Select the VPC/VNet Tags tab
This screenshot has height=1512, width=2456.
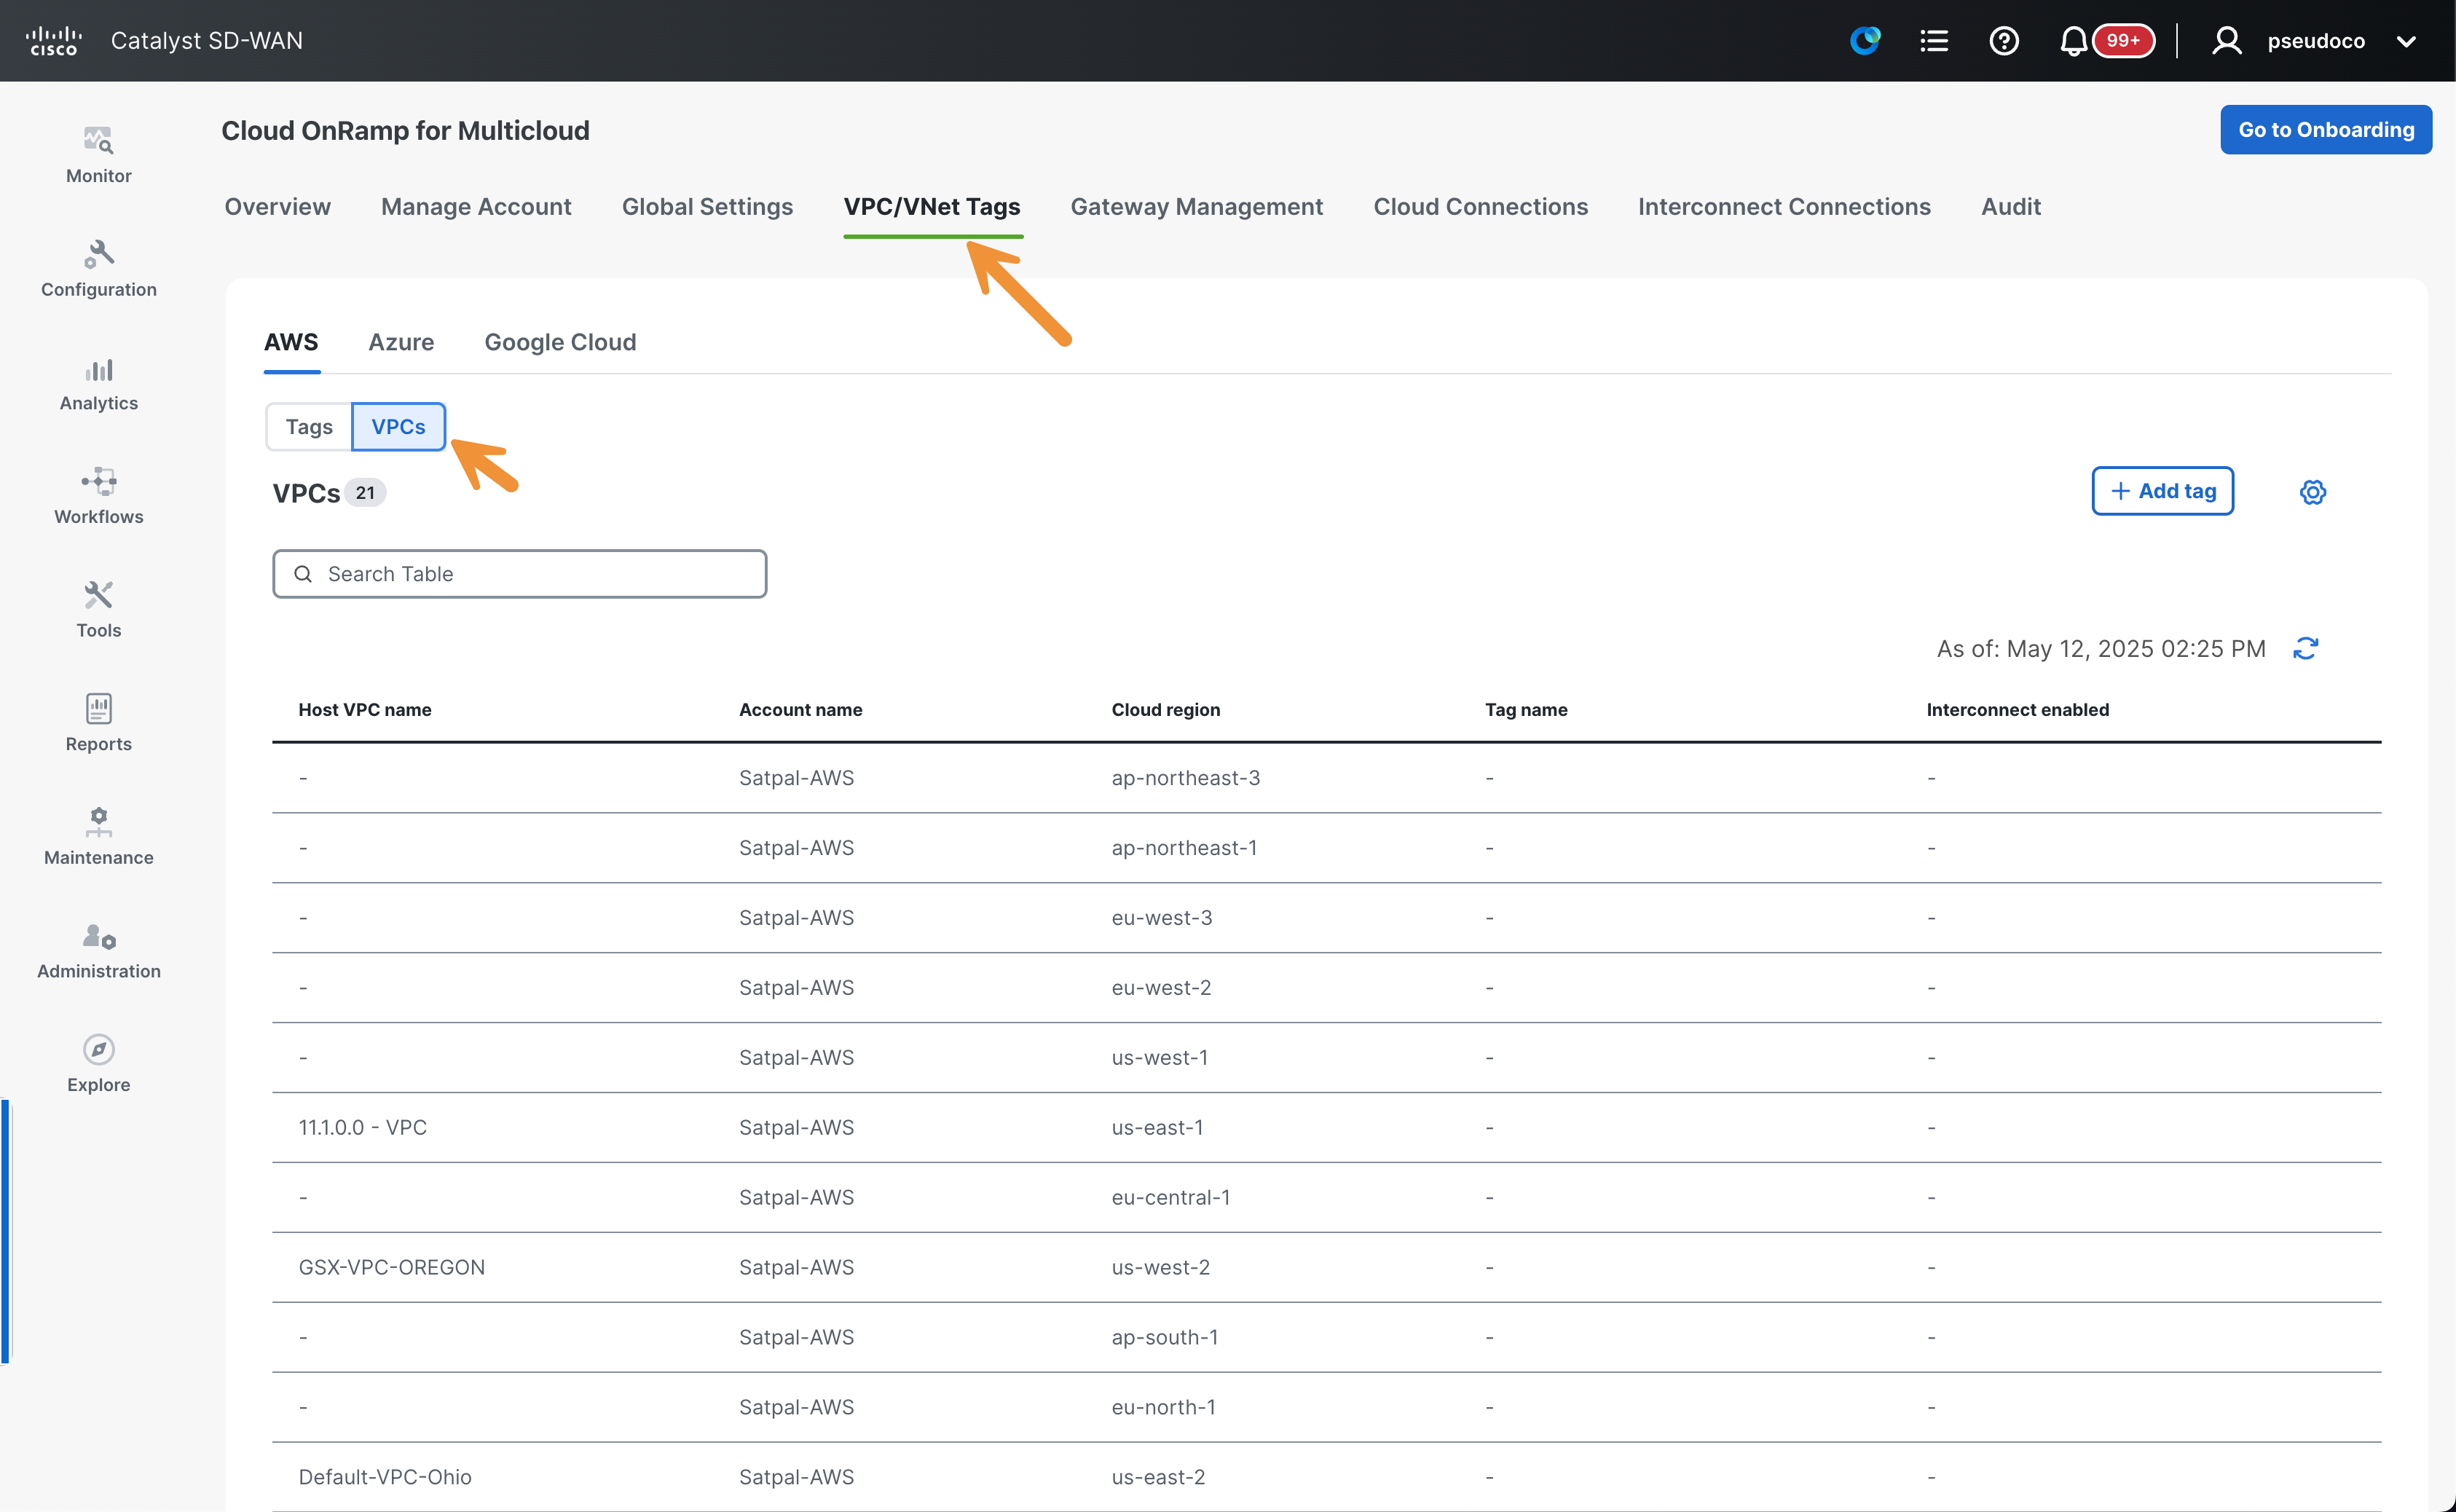click(932, 207)
